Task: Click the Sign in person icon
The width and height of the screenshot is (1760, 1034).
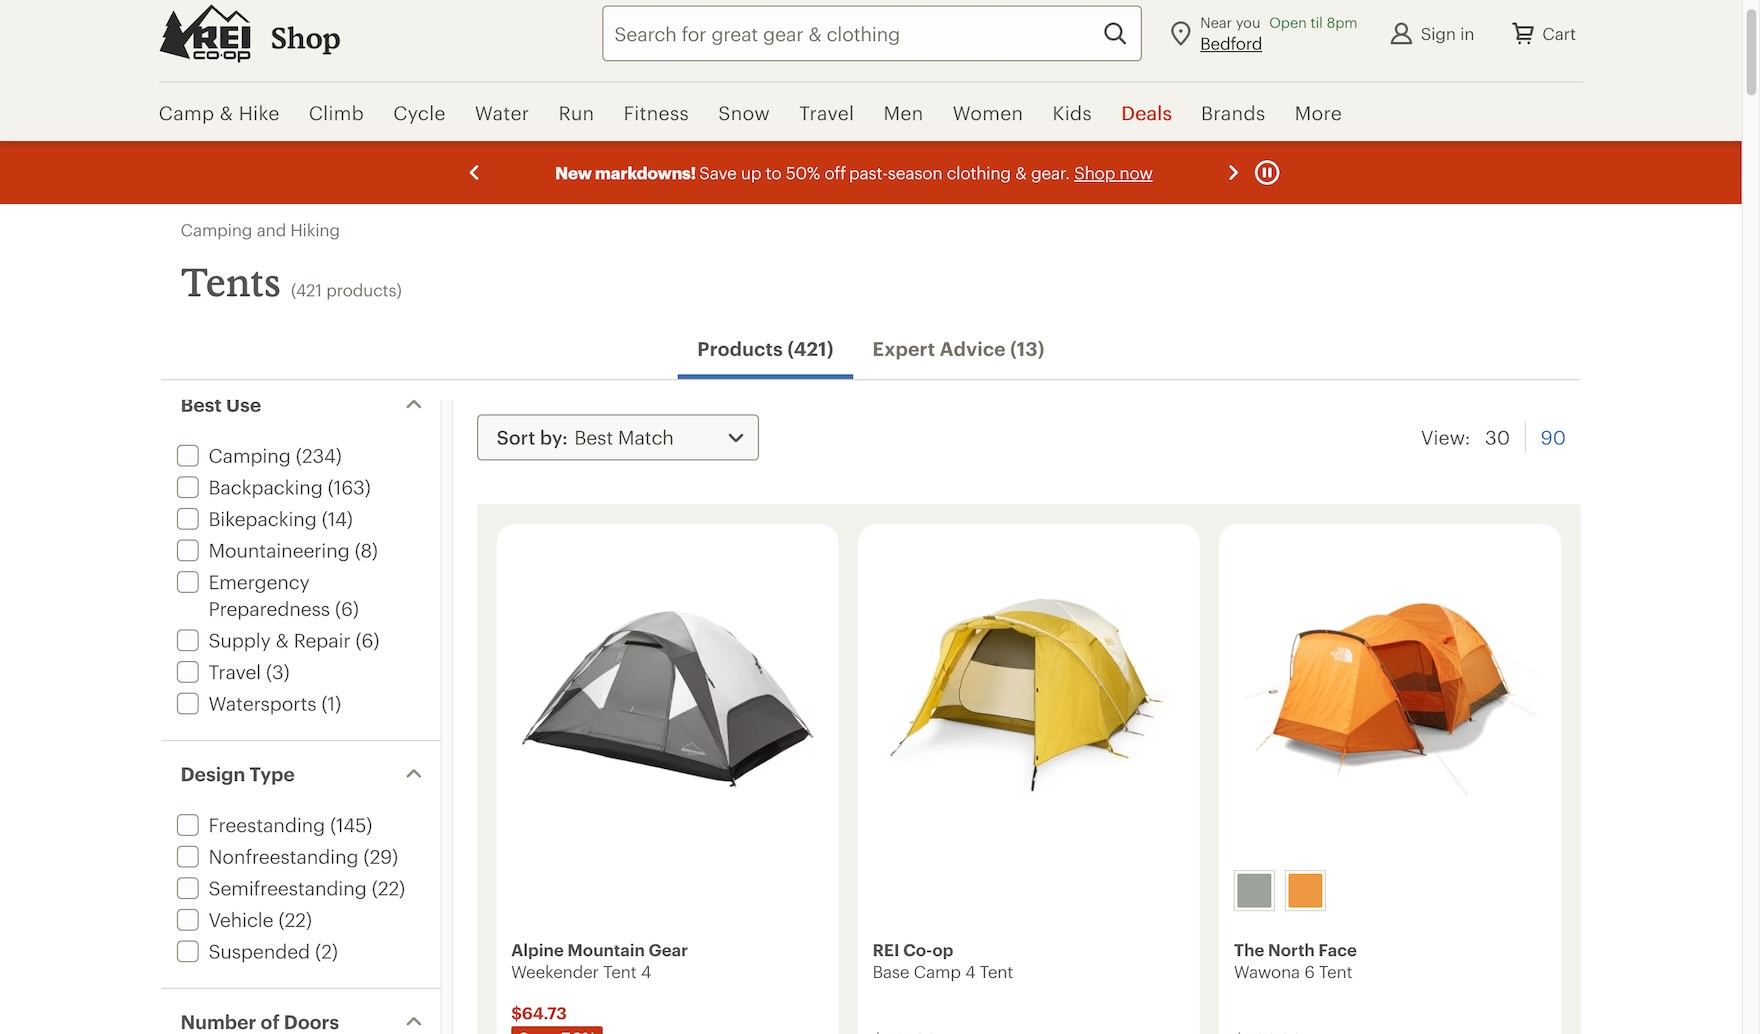Action: (1401, 34)
